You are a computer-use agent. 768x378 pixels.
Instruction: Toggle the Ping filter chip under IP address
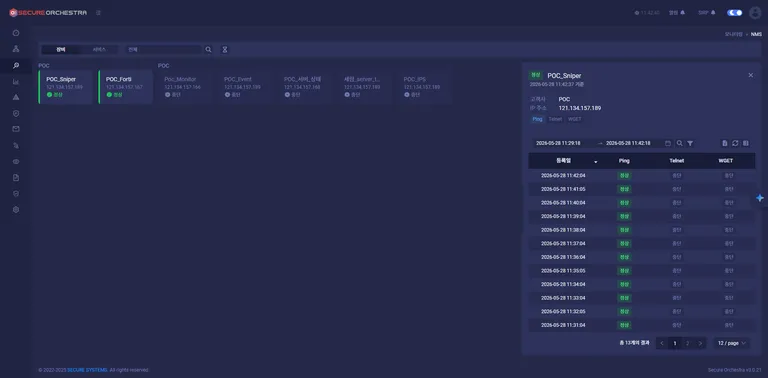pyautogui.click(x=537, y=119)
